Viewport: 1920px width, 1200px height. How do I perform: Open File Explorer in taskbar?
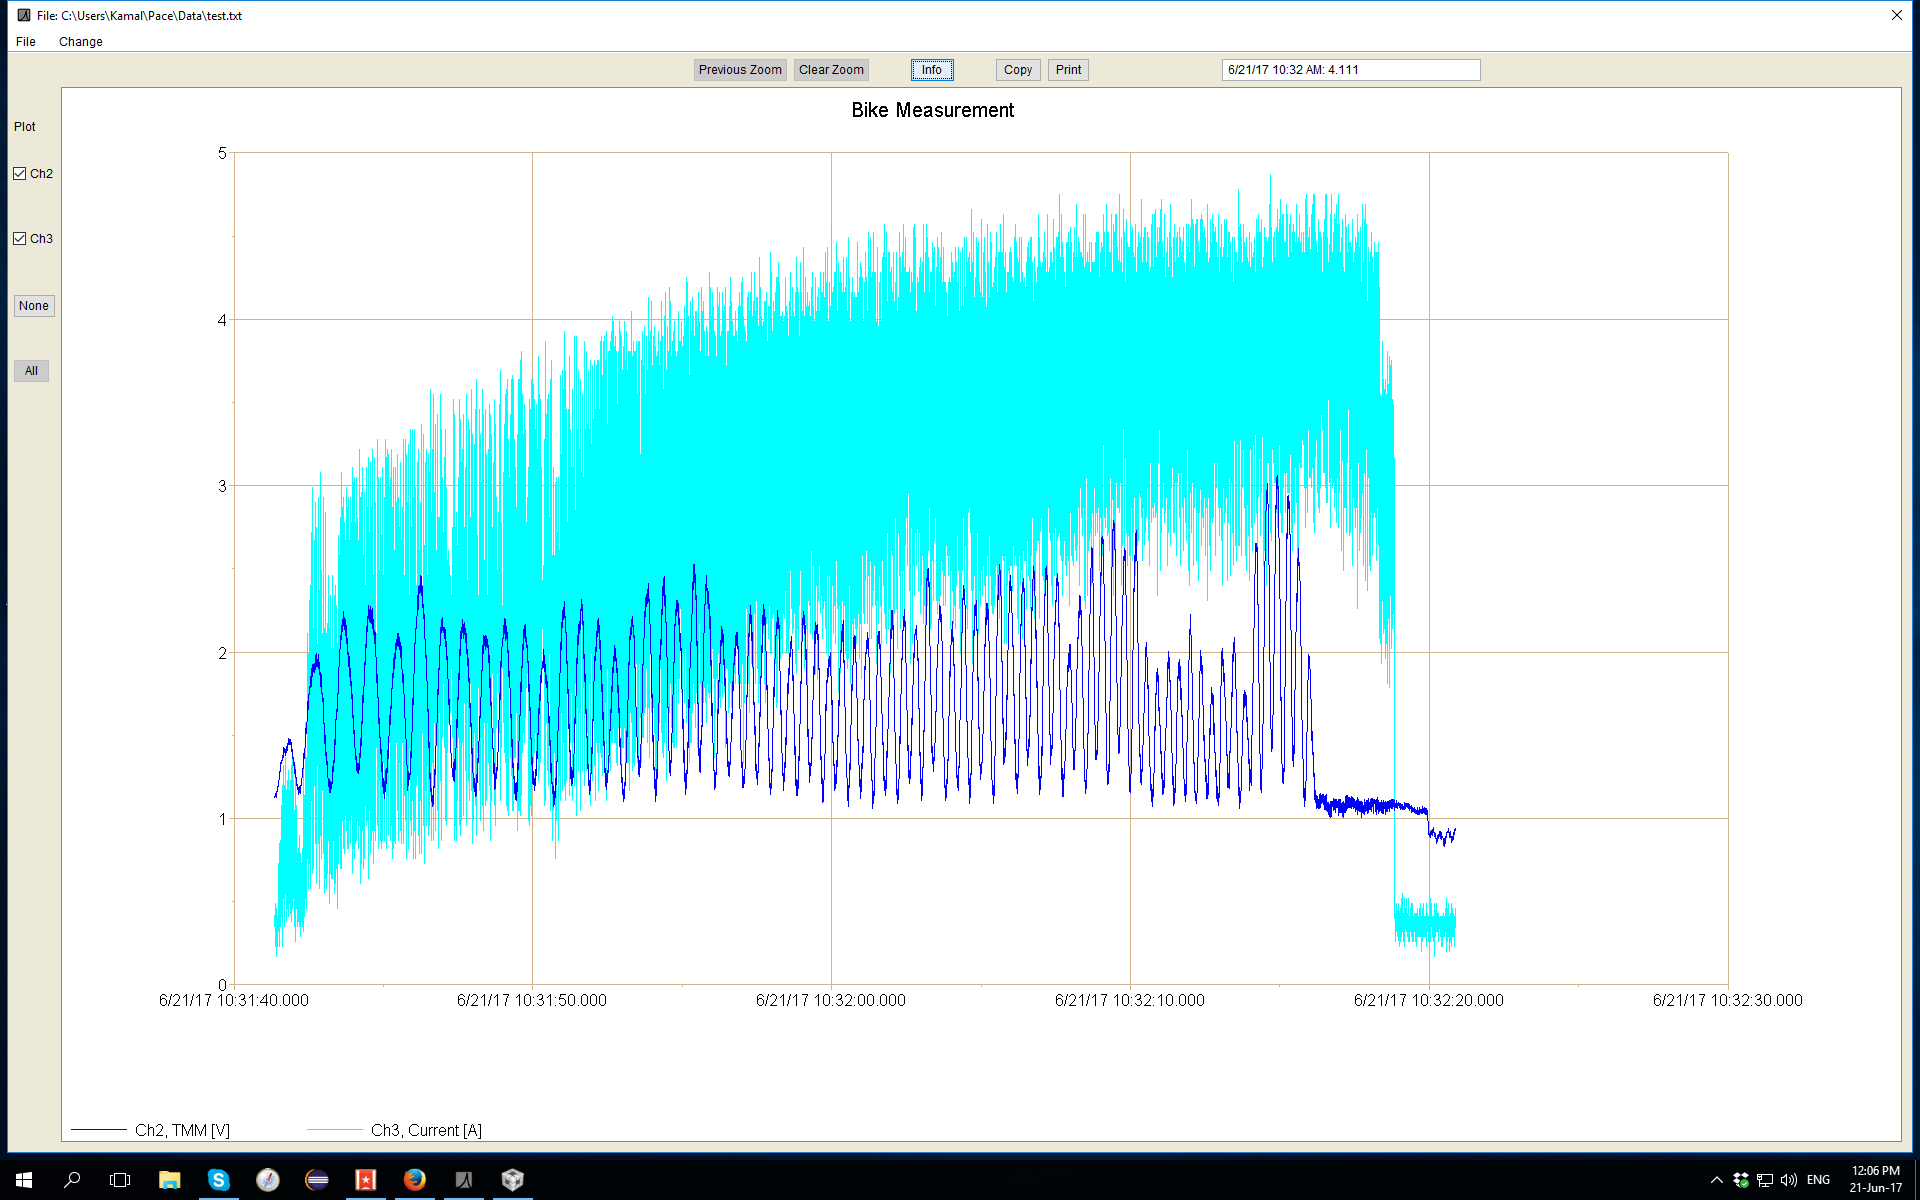click(x=169, y=1180)
